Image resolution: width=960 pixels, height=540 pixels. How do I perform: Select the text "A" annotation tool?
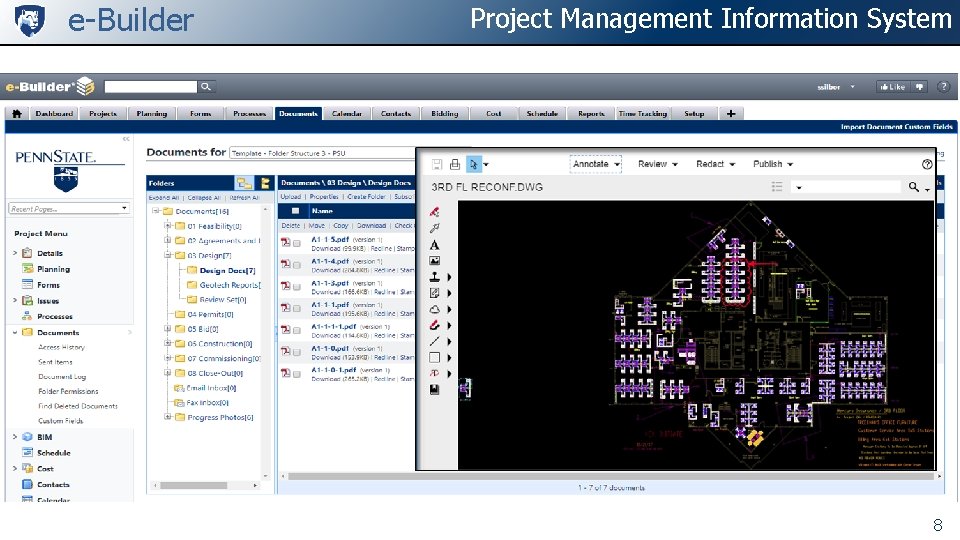tap(435, 245)
